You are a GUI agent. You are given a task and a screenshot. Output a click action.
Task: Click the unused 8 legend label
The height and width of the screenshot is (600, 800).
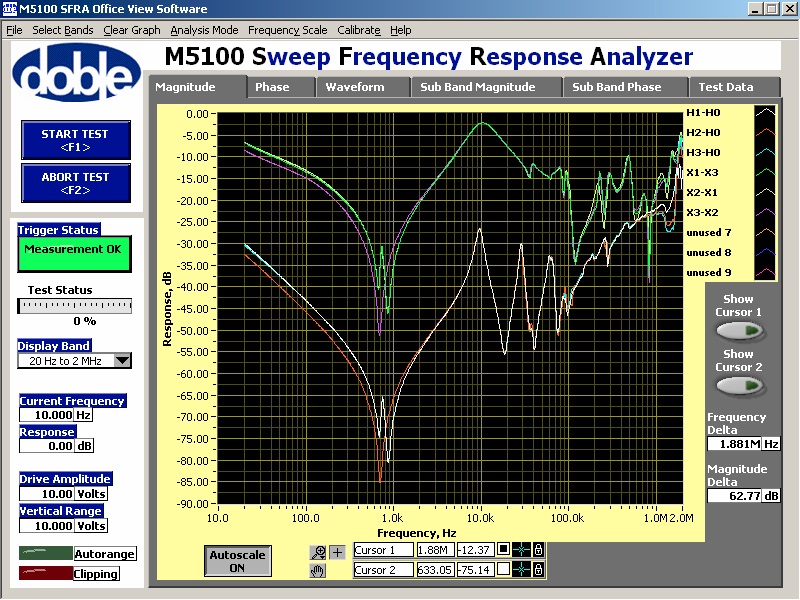pyautogui.click(x=709, y=253)
